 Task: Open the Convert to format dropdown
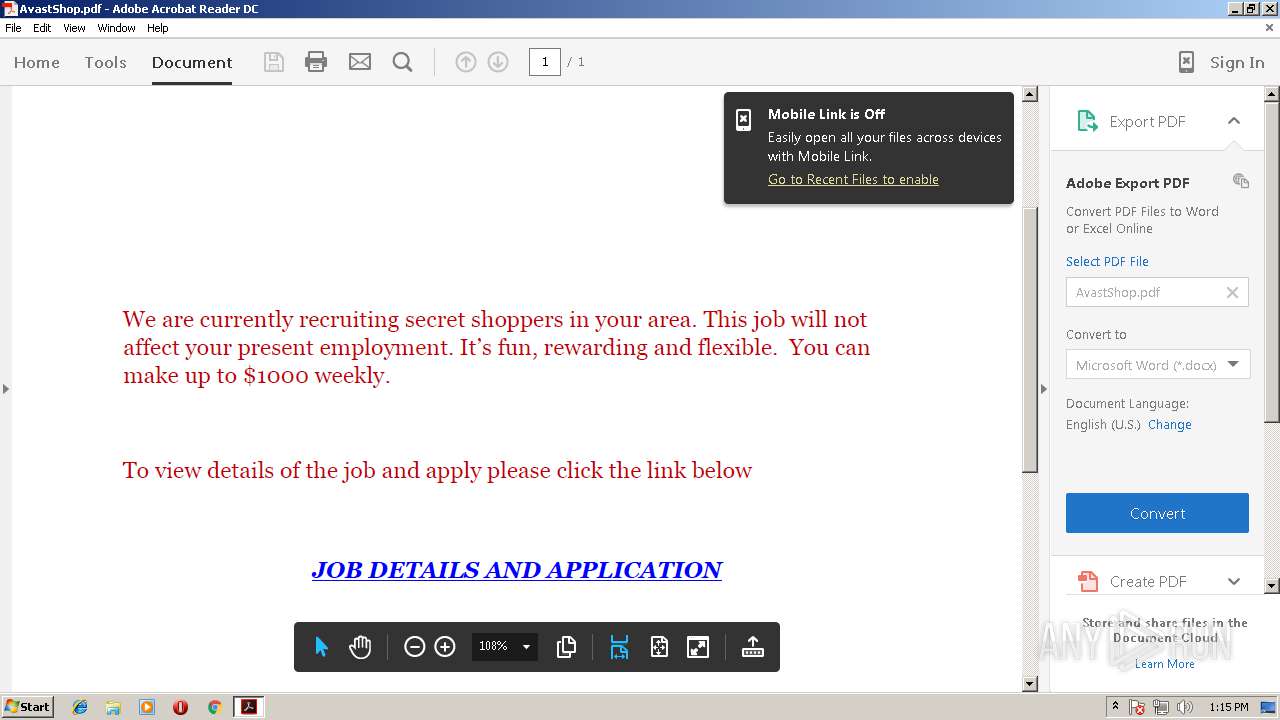pos(1157,365)
